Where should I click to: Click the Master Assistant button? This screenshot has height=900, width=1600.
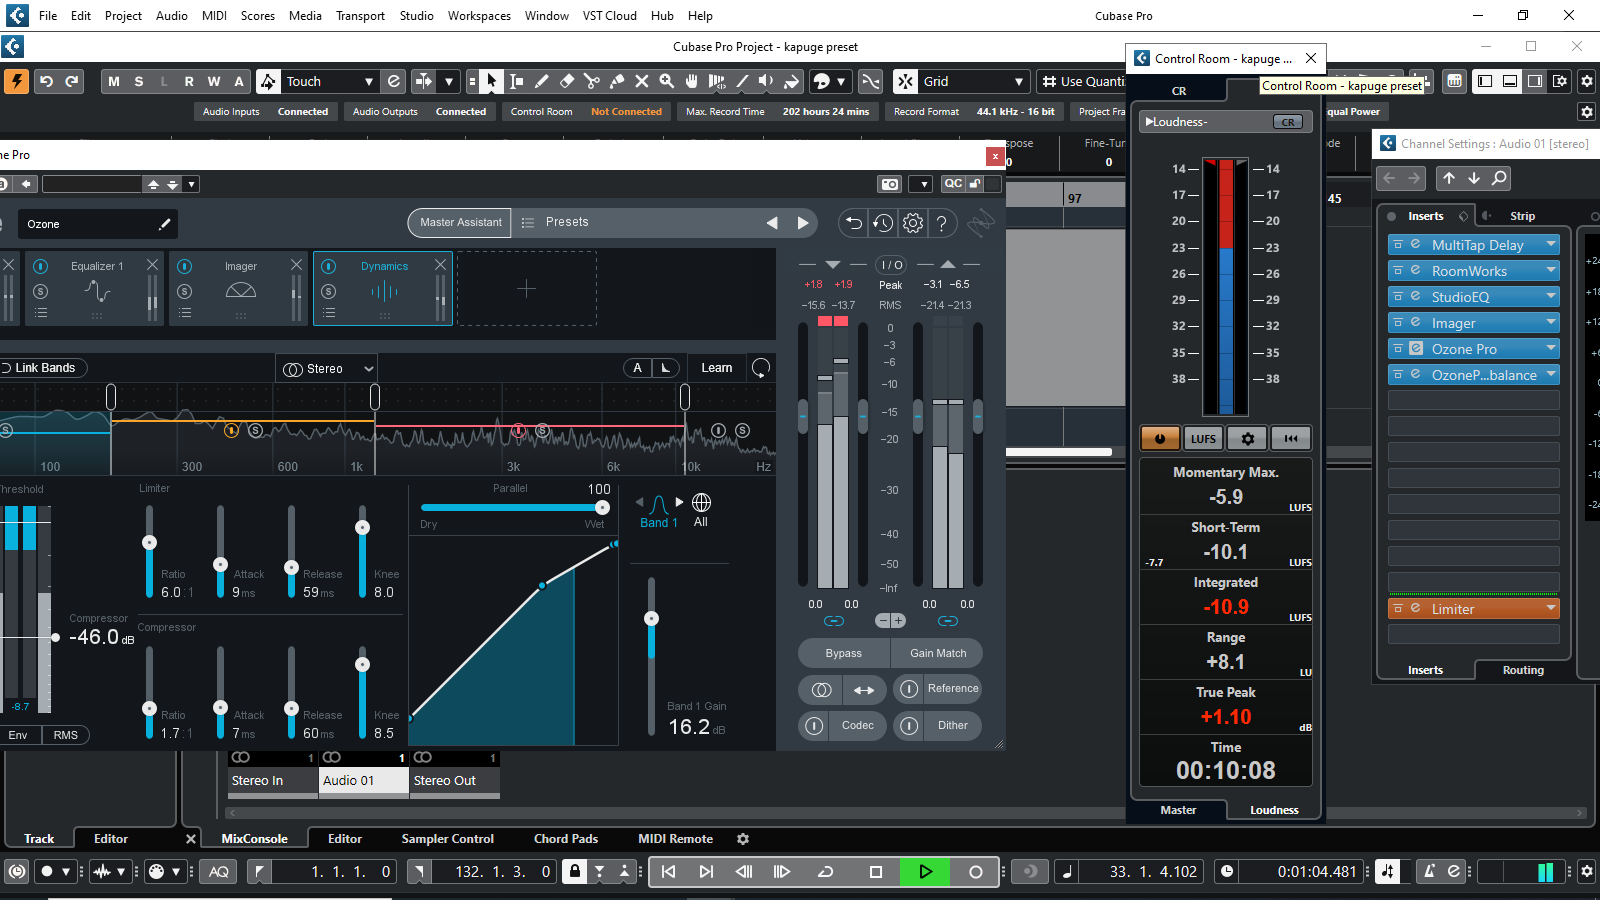[460, 223]
